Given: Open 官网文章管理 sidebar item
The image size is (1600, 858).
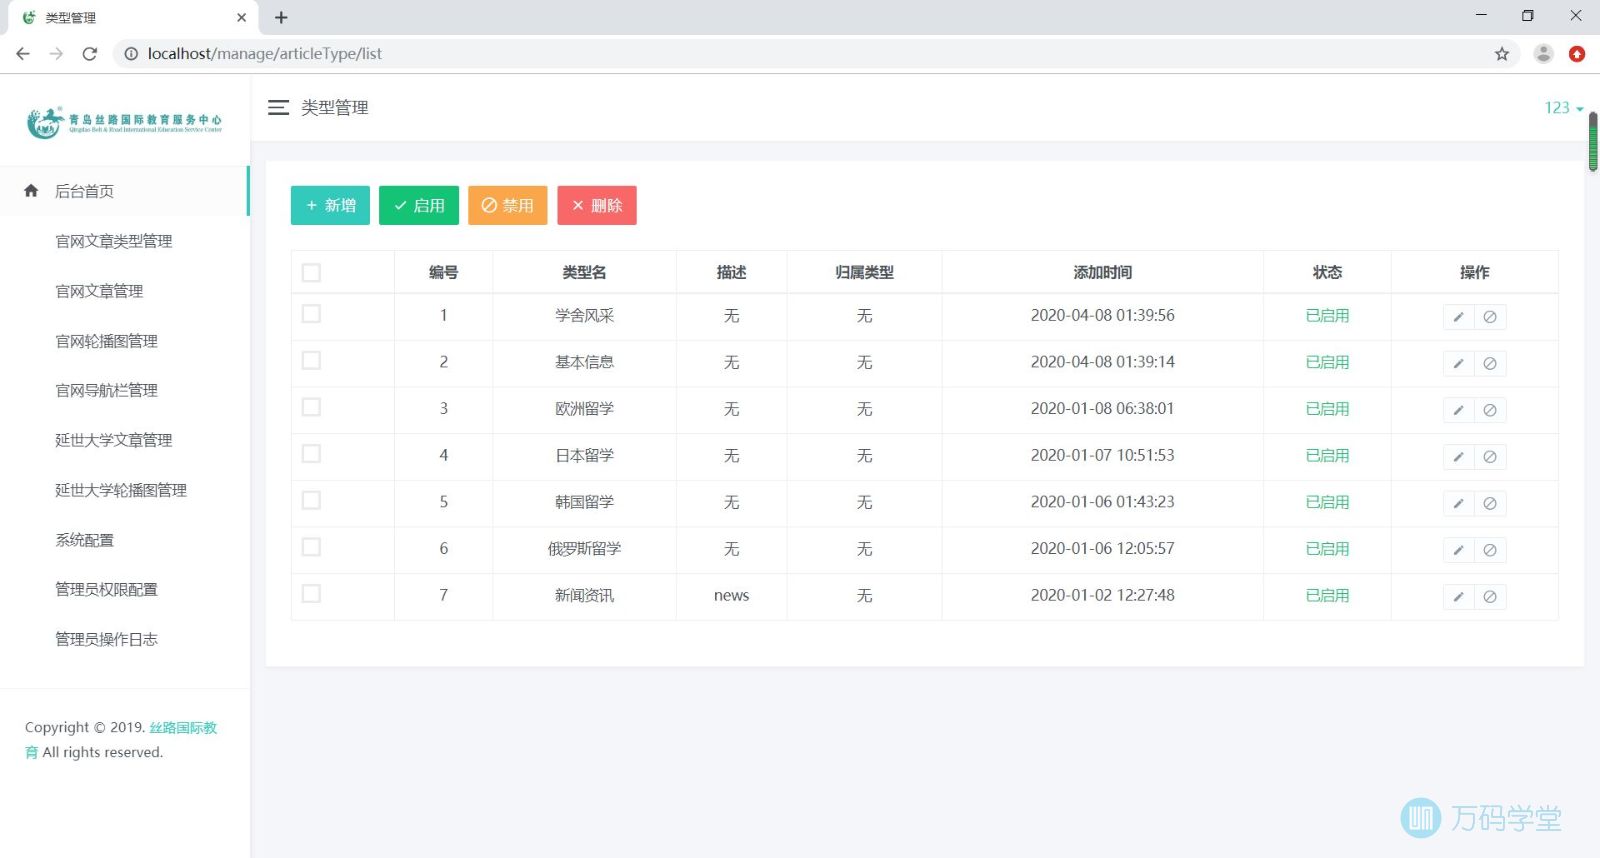Looking at the screenshot, I should pyautogui.click(x=99, y=291).
